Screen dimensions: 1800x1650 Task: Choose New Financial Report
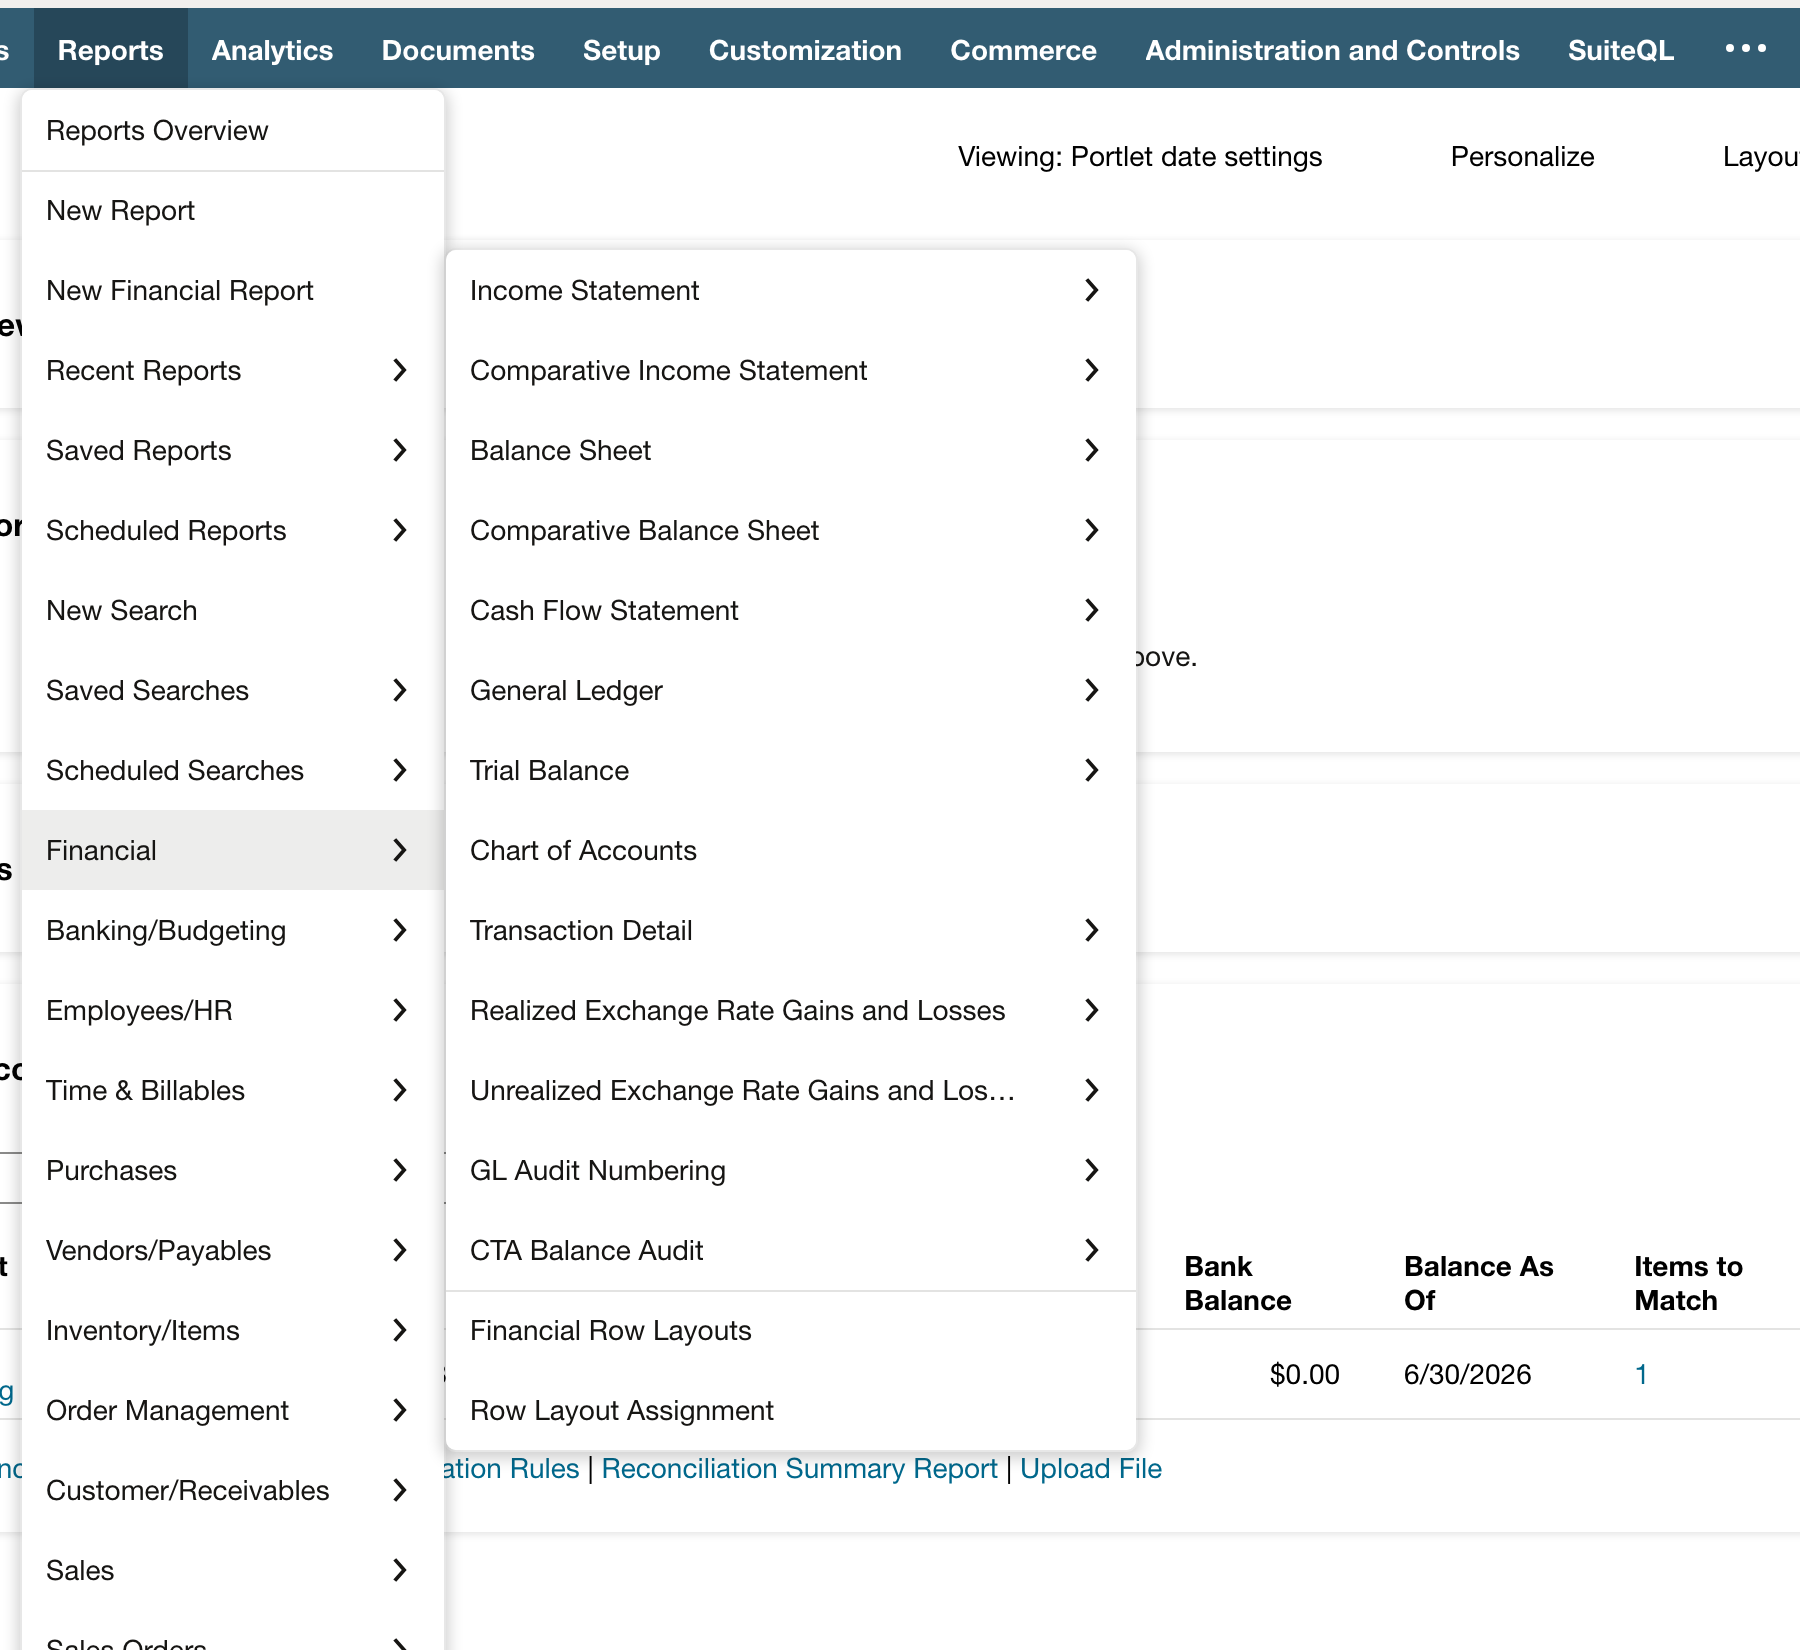tap(232, 291)
